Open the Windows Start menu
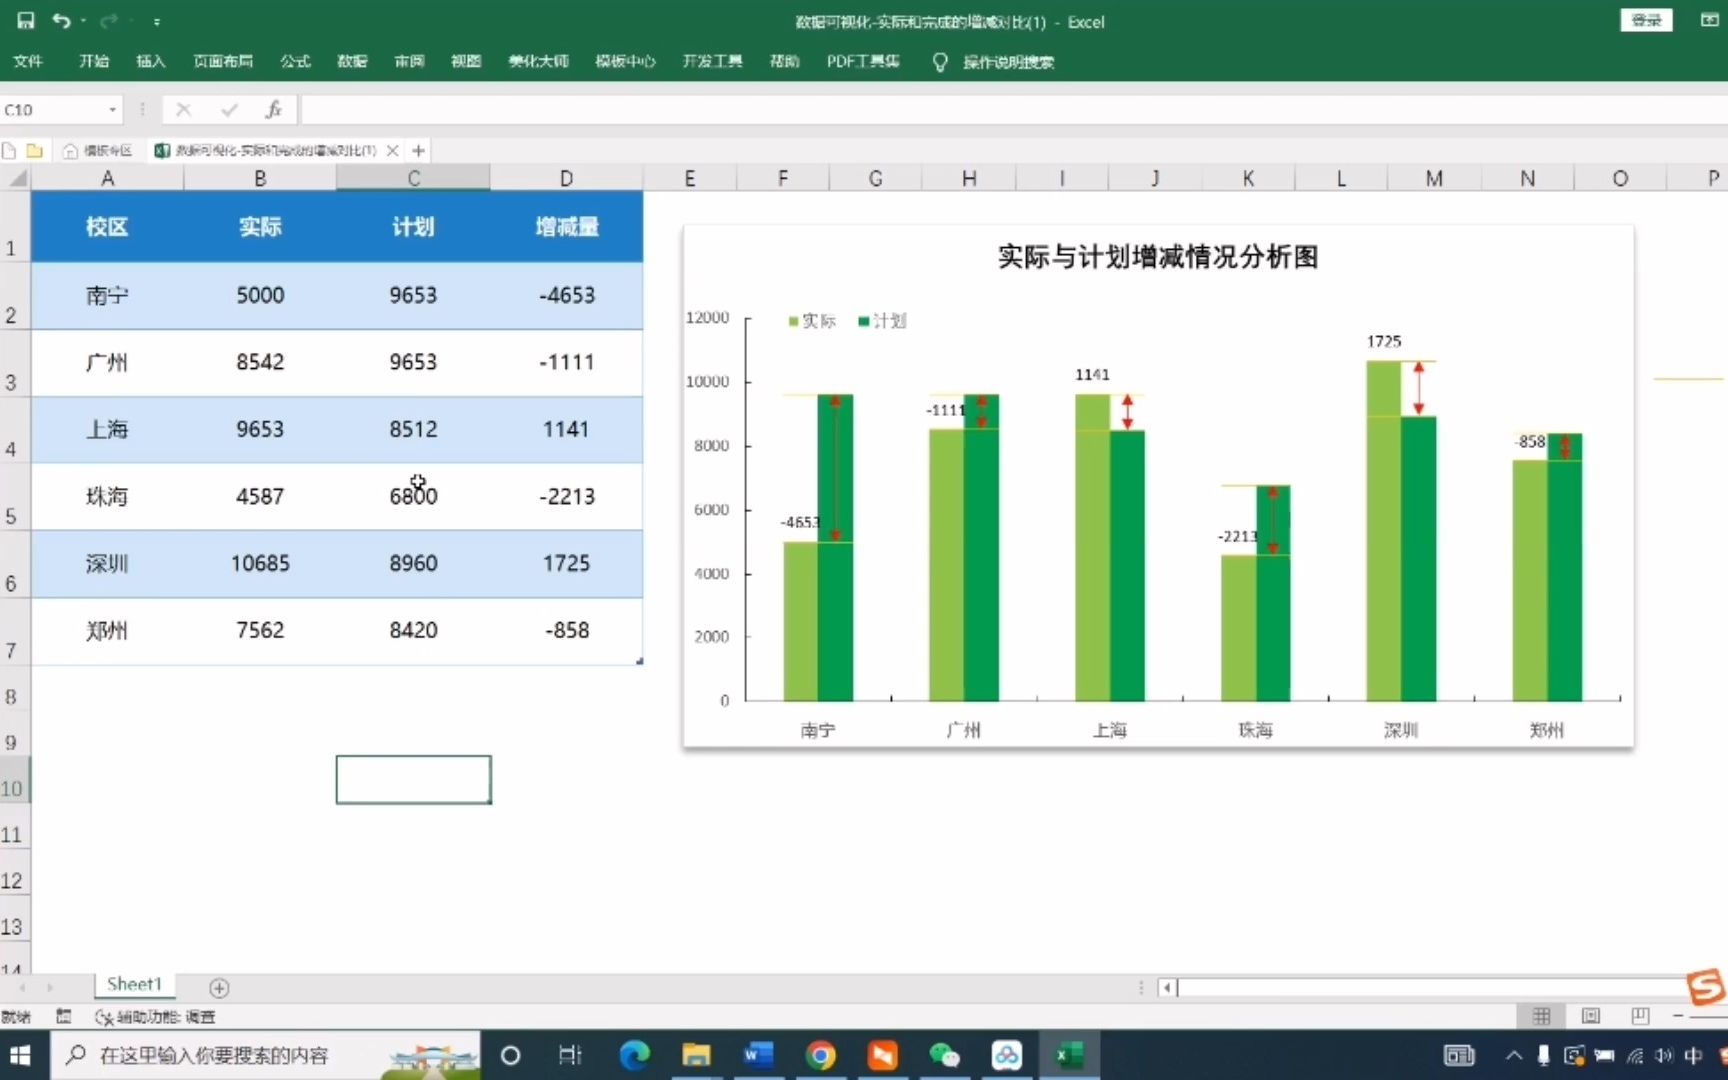1728x1080 pixels. tap(20, 1055)
